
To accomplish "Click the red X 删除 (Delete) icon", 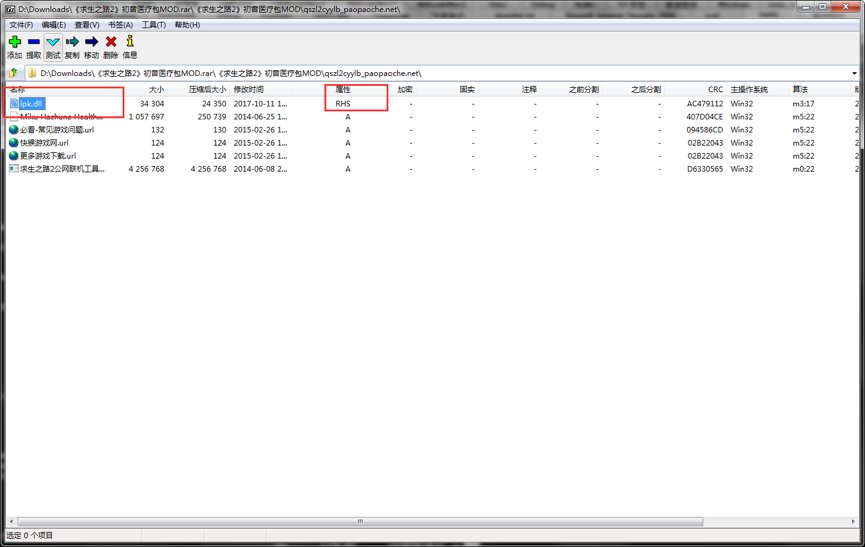I will pyautogui.click(x=111, y=41).
